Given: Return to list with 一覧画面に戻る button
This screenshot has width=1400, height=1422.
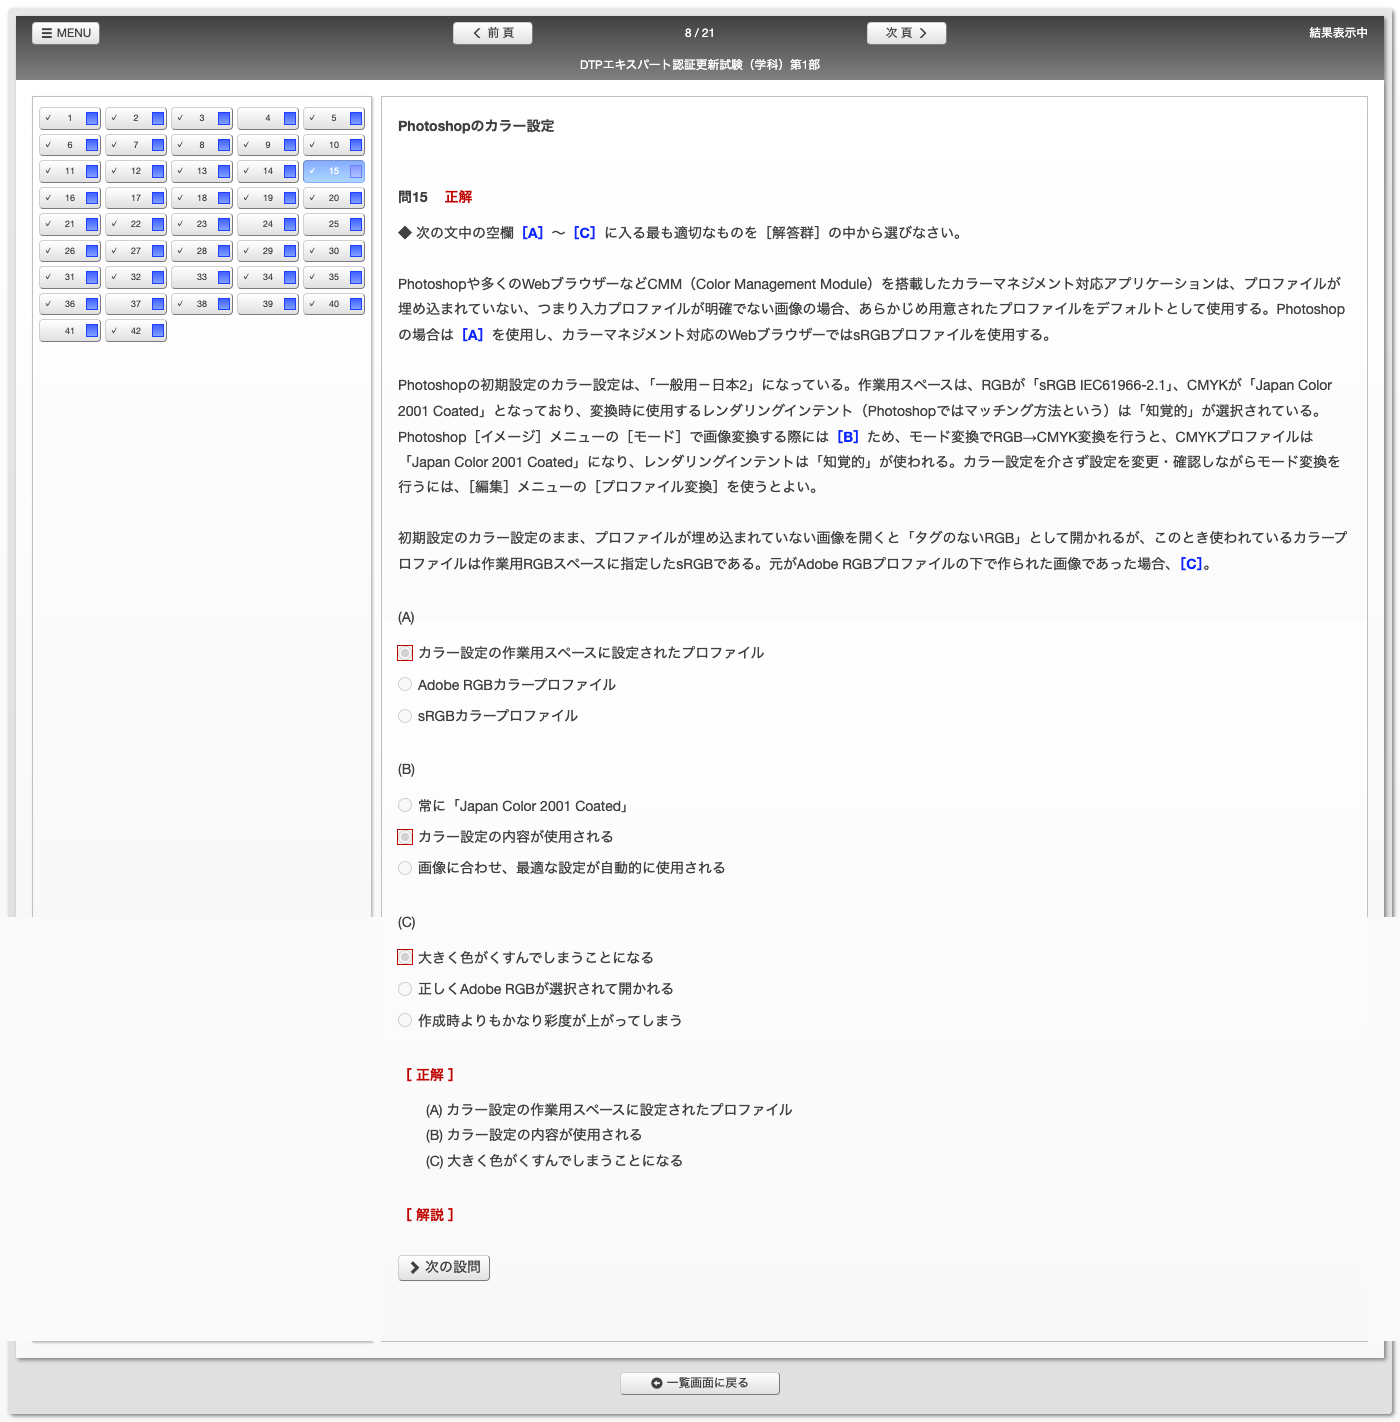Looking at the screenshot, I should 700,1383.
